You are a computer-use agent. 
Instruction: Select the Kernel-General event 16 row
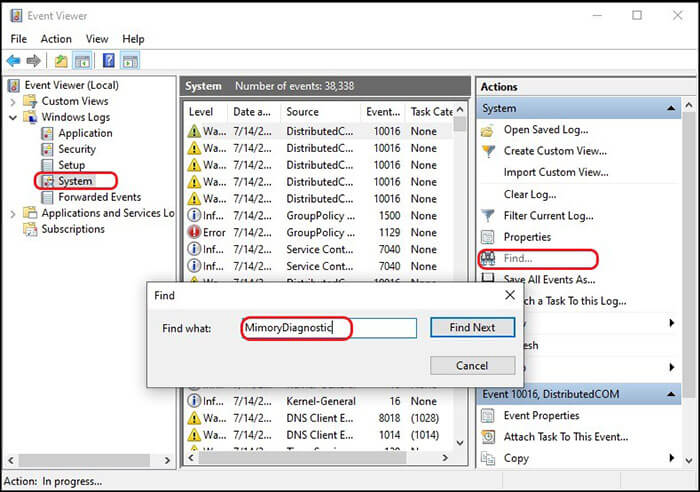click(319, 401)
